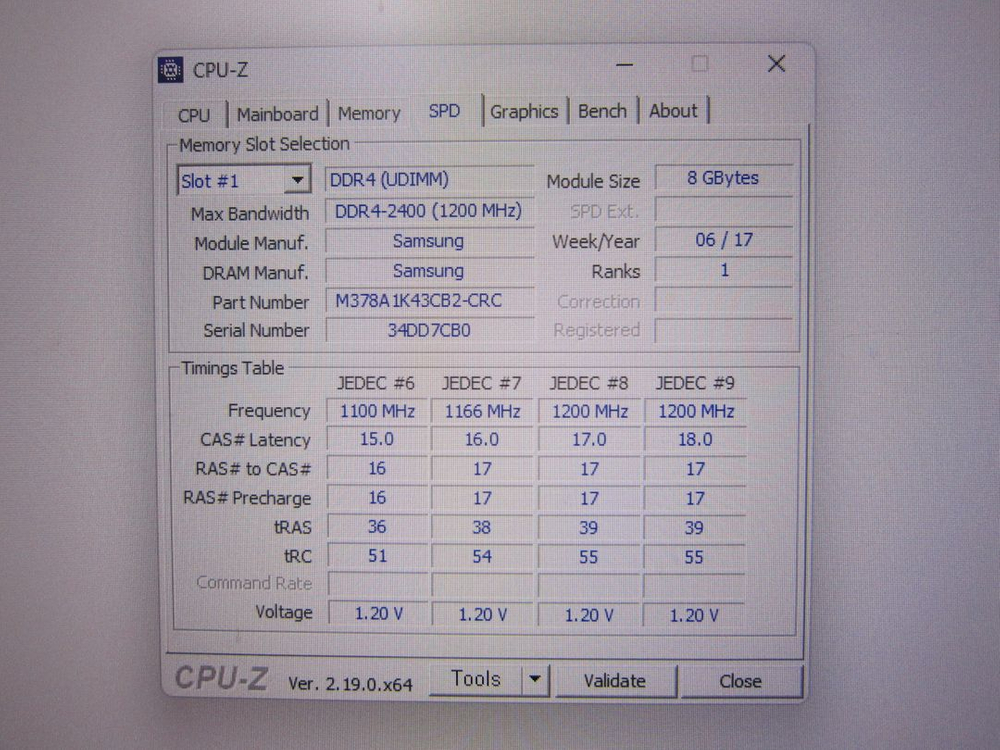Switch to the Memory tab
1000x750 pixels.
(369, 112)
